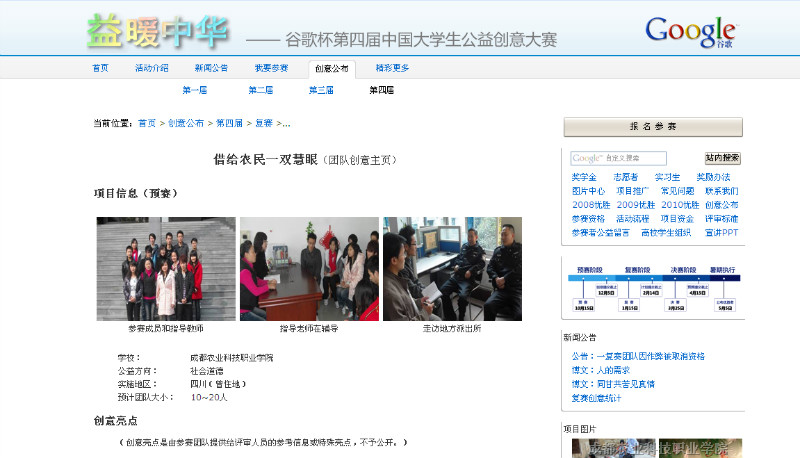Select the 创意公布 navigation tab
The height and width of the screenshot is (458, 800).
[332, 68]
